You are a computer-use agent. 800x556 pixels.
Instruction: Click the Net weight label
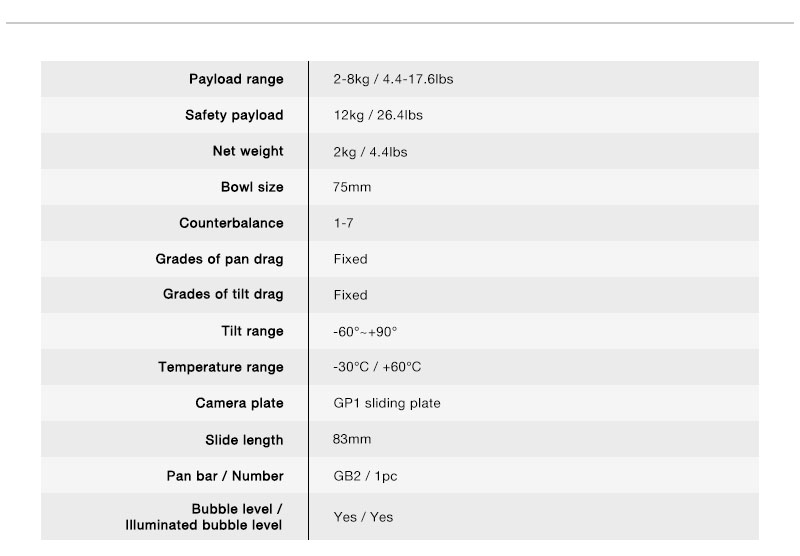[x=247, y=151]
